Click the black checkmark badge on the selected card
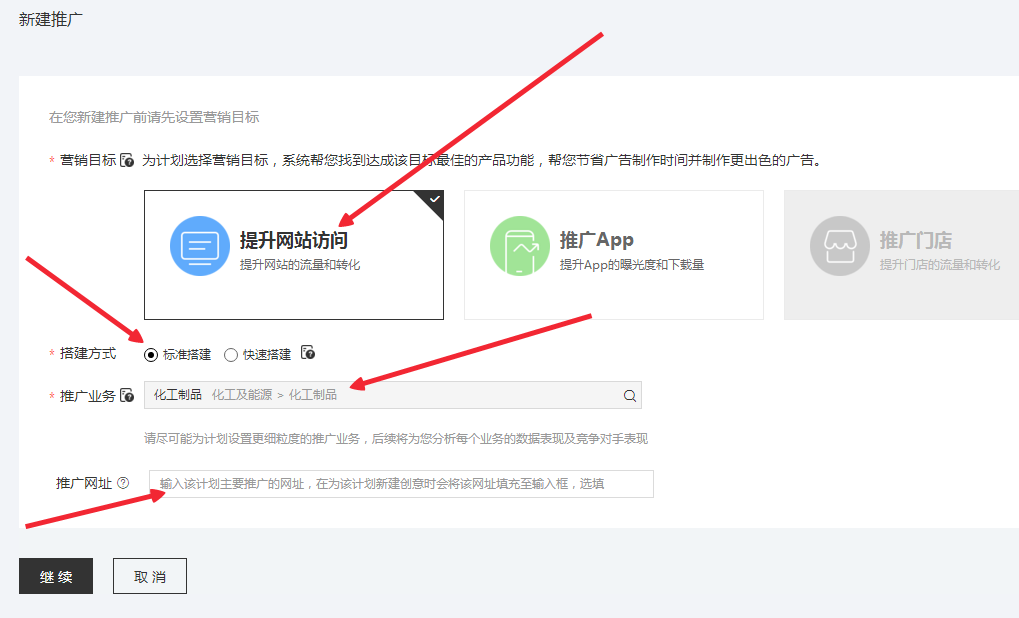The image size is (1019, 618). [434, 199]
